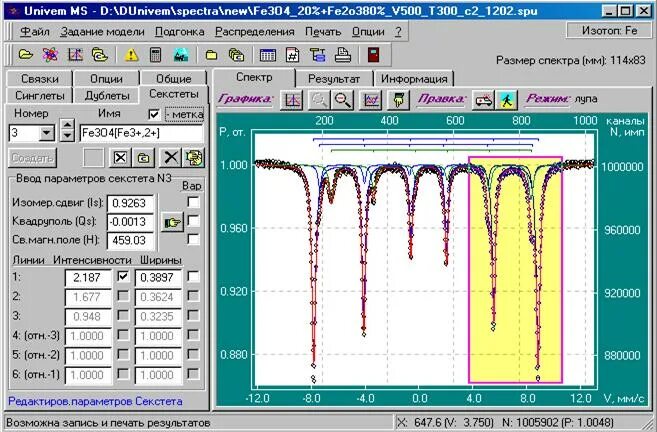
Task: Switch to the Дублеты tab
Action: click(x=106, y=96)
